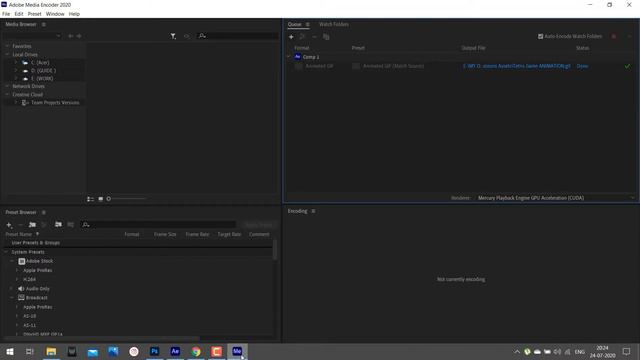The height and width of the screenshot is (360, 640).
Task: Click Format column header in Preset Browser
Action: click(132, 234)
